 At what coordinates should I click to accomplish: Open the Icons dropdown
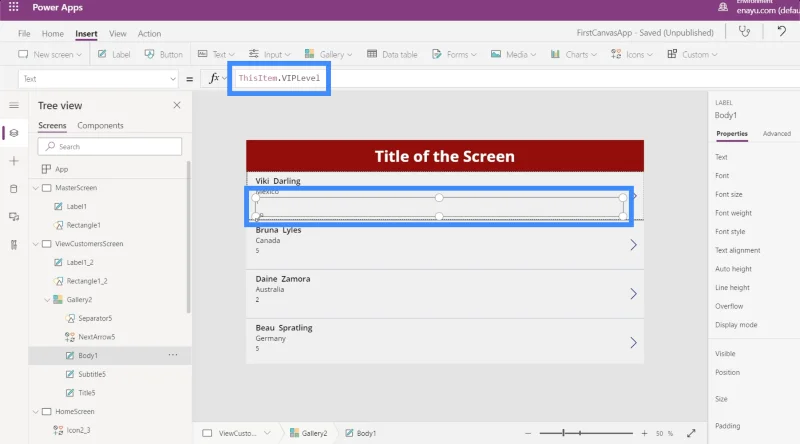tap(632, 54)
